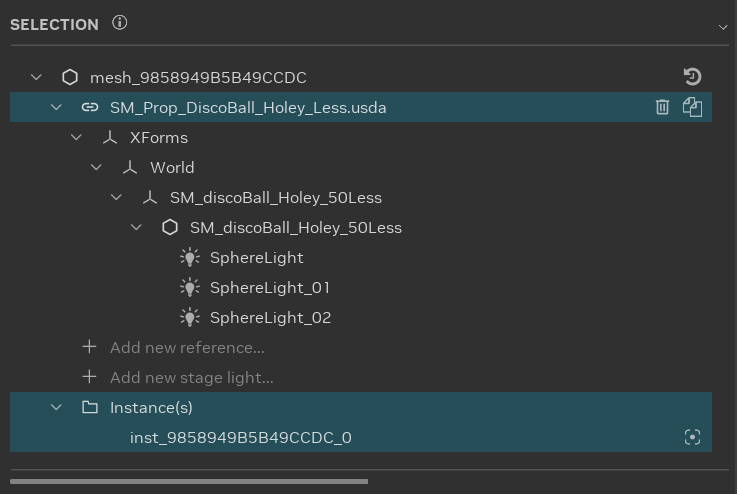Viewport: 737px width, 494px height.
Task: Click the plus icon for new stage light
Action: (x=90, y=377)
